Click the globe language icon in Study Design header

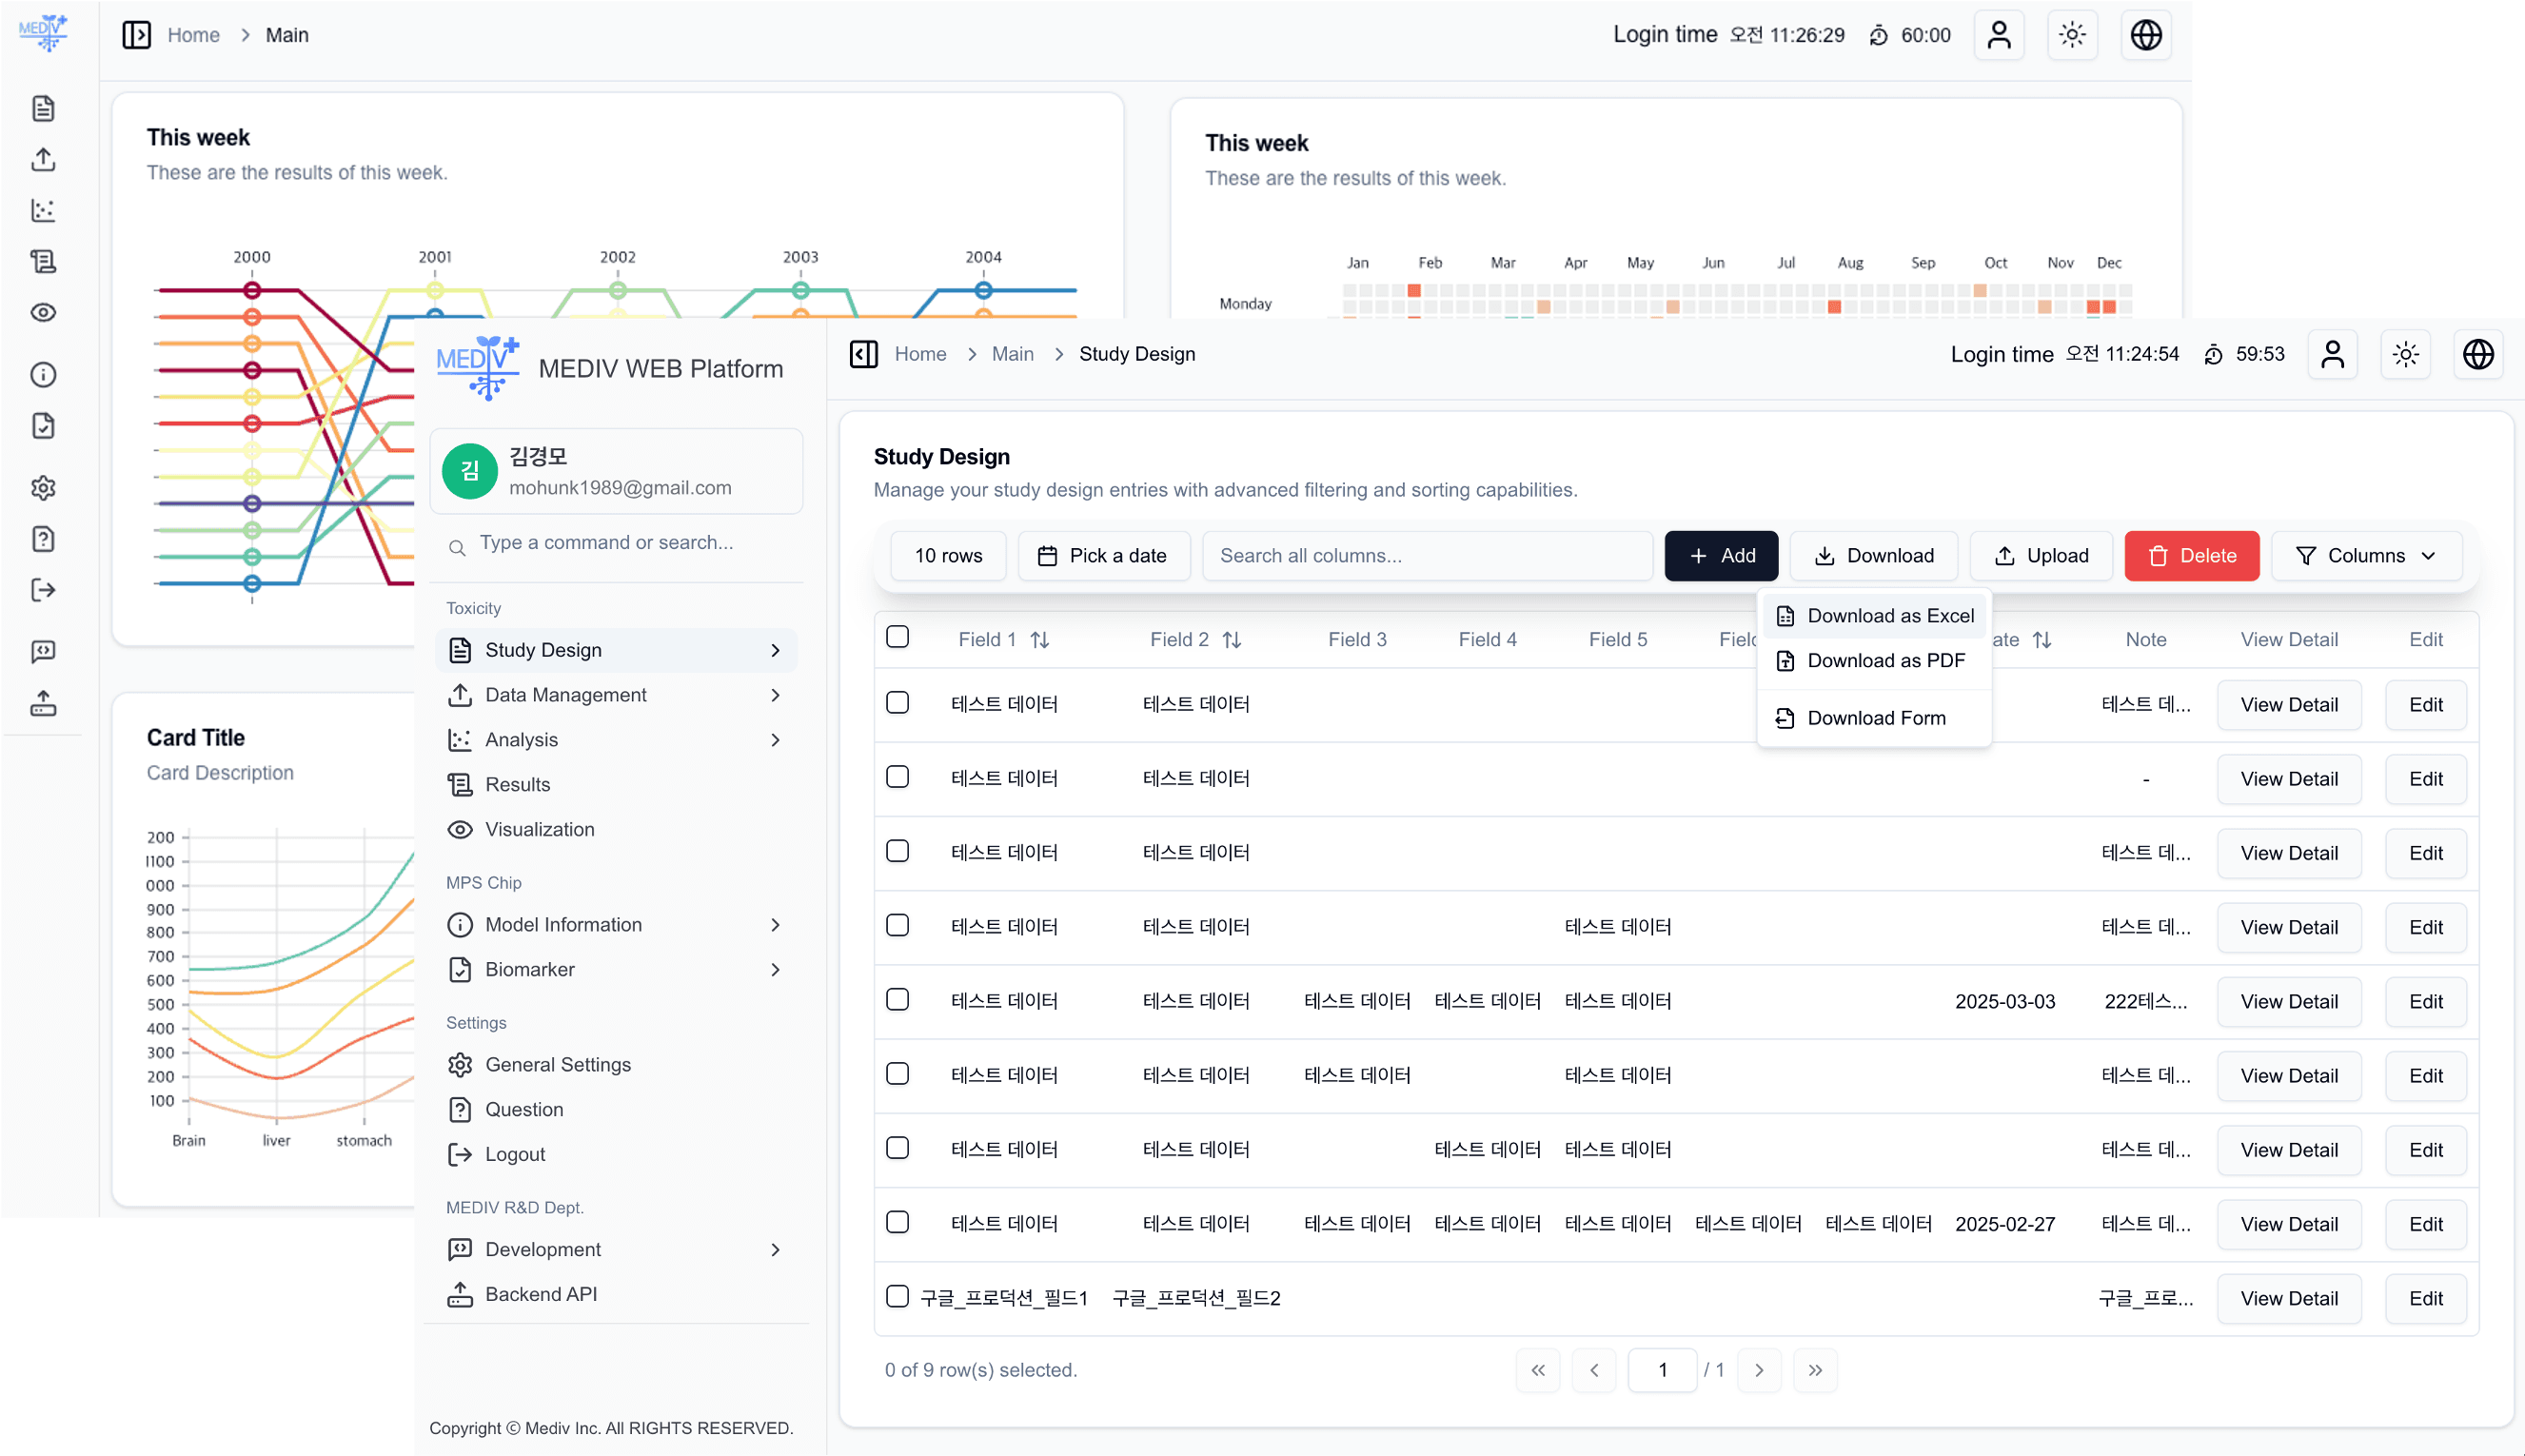tap(2478, 354)
